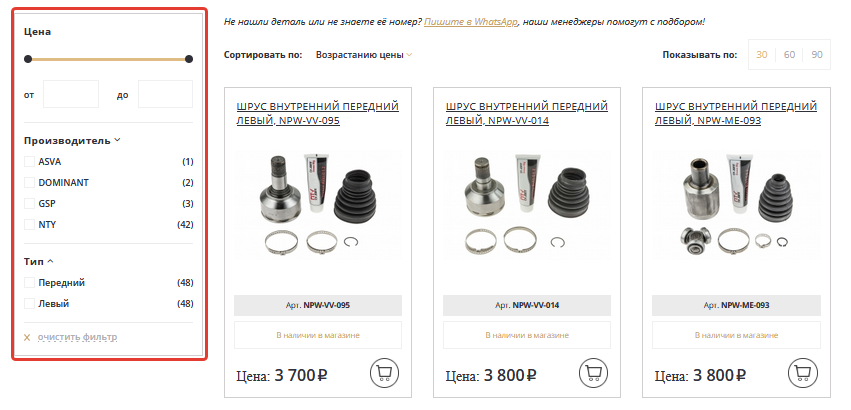Expand the Тип filter section chevron
Image resolution: width=851 pixels, height=410 pixels.
pyautogui.click(x=50, y=261)
